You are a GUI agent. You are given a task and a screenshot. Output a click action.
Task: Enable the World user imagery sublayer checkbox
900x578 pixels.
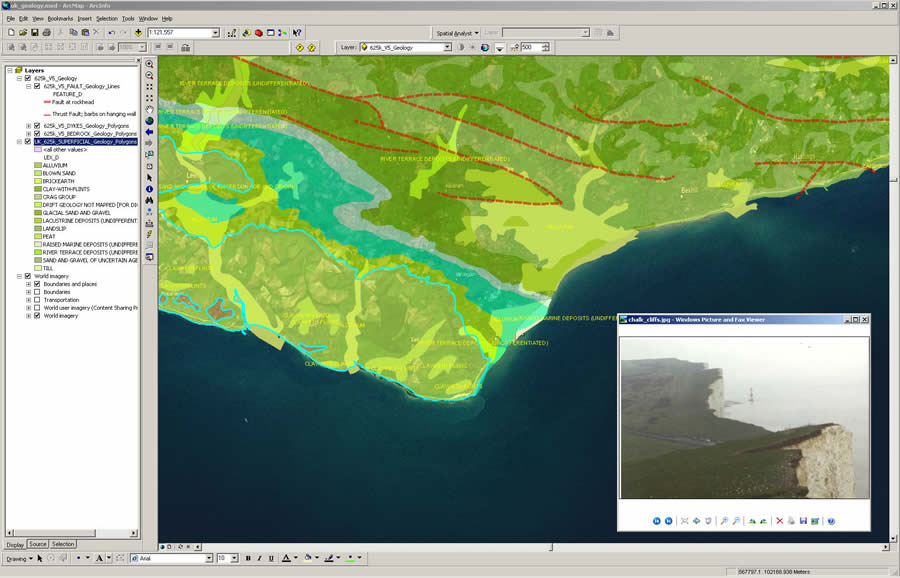click(x=37, y=308)
